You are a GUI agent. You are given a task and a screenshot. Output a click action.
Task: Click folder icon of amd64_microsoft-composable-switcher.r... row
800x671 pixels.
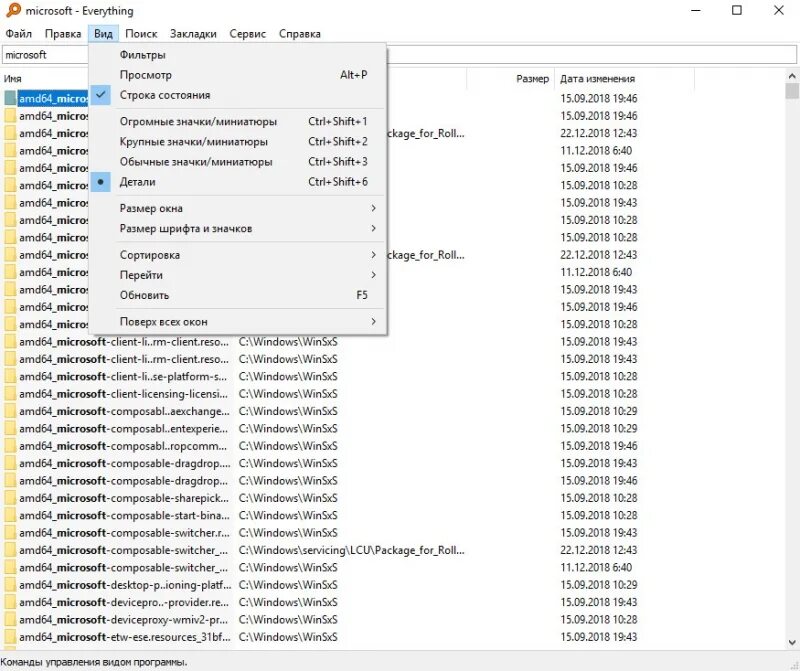(10, 533)
